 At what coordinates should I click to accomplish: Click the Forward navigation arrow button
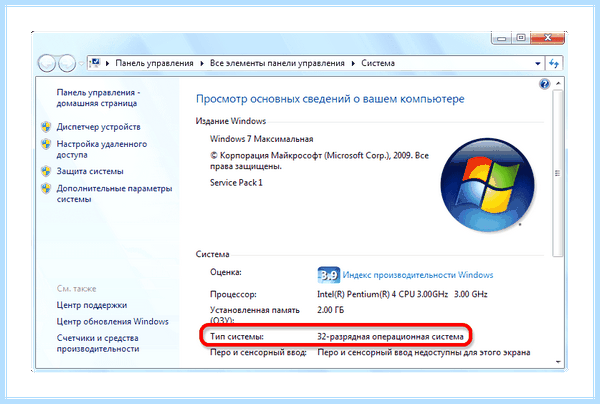[67, 63]
